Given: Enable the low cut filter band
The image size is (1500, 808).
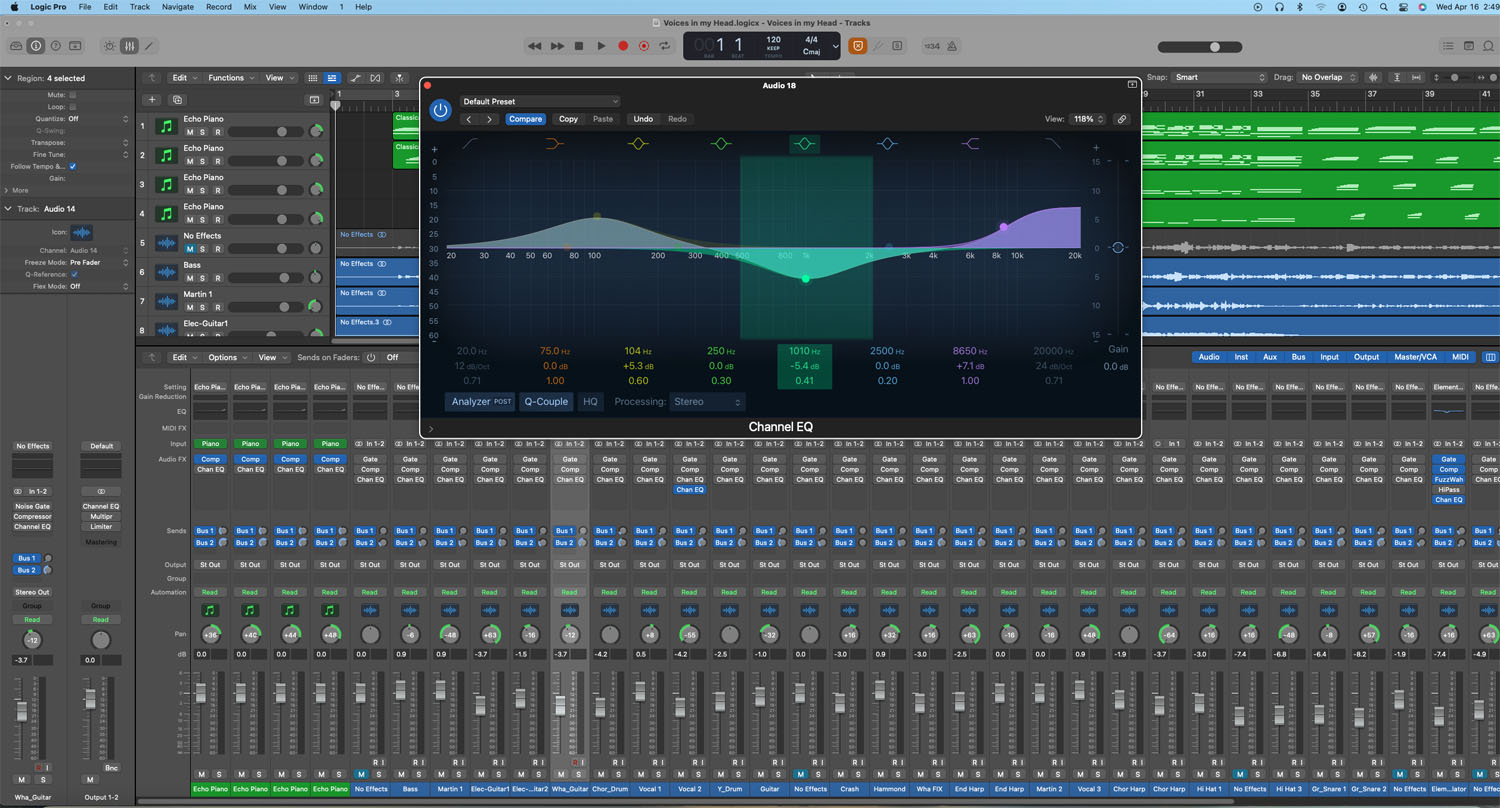Looking at the screenshot, I should pyautogui.click(x=470, y=144).
